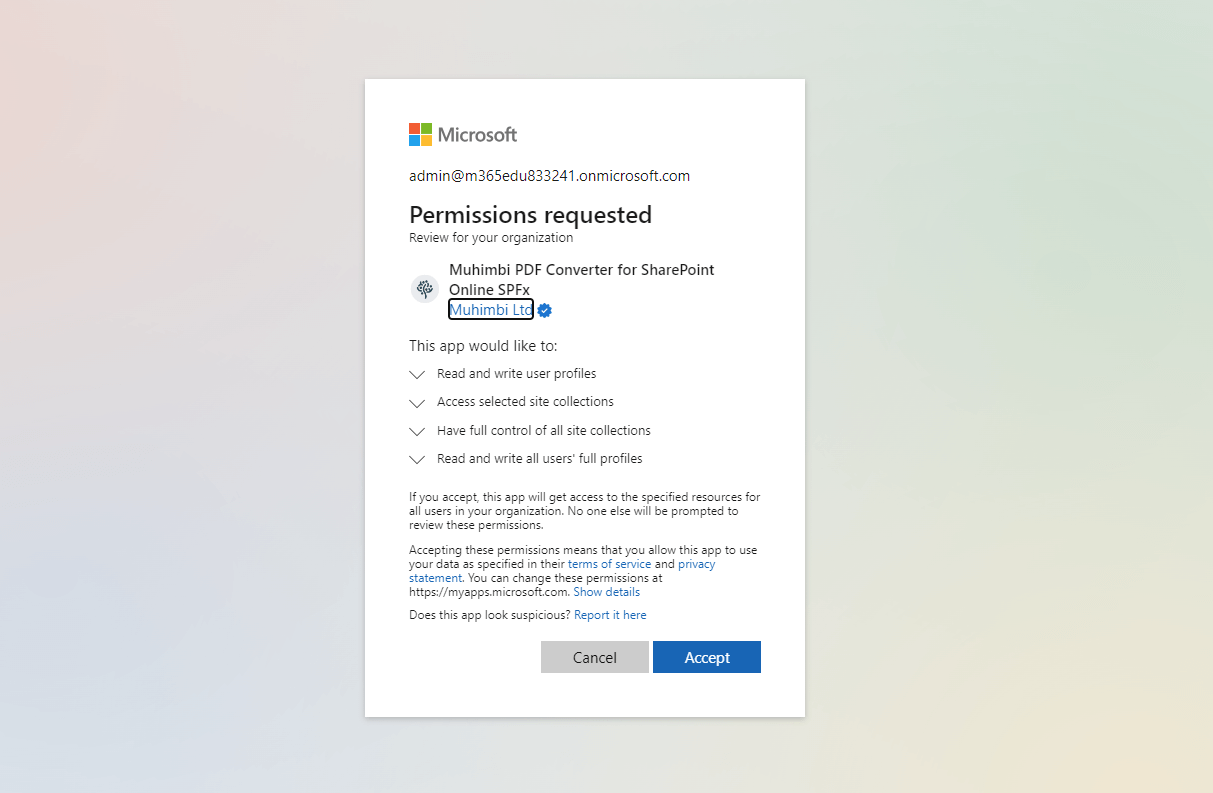Accept the requested permissions
Viewport: 1213px width, 793px height.
(x=707, y=657)
